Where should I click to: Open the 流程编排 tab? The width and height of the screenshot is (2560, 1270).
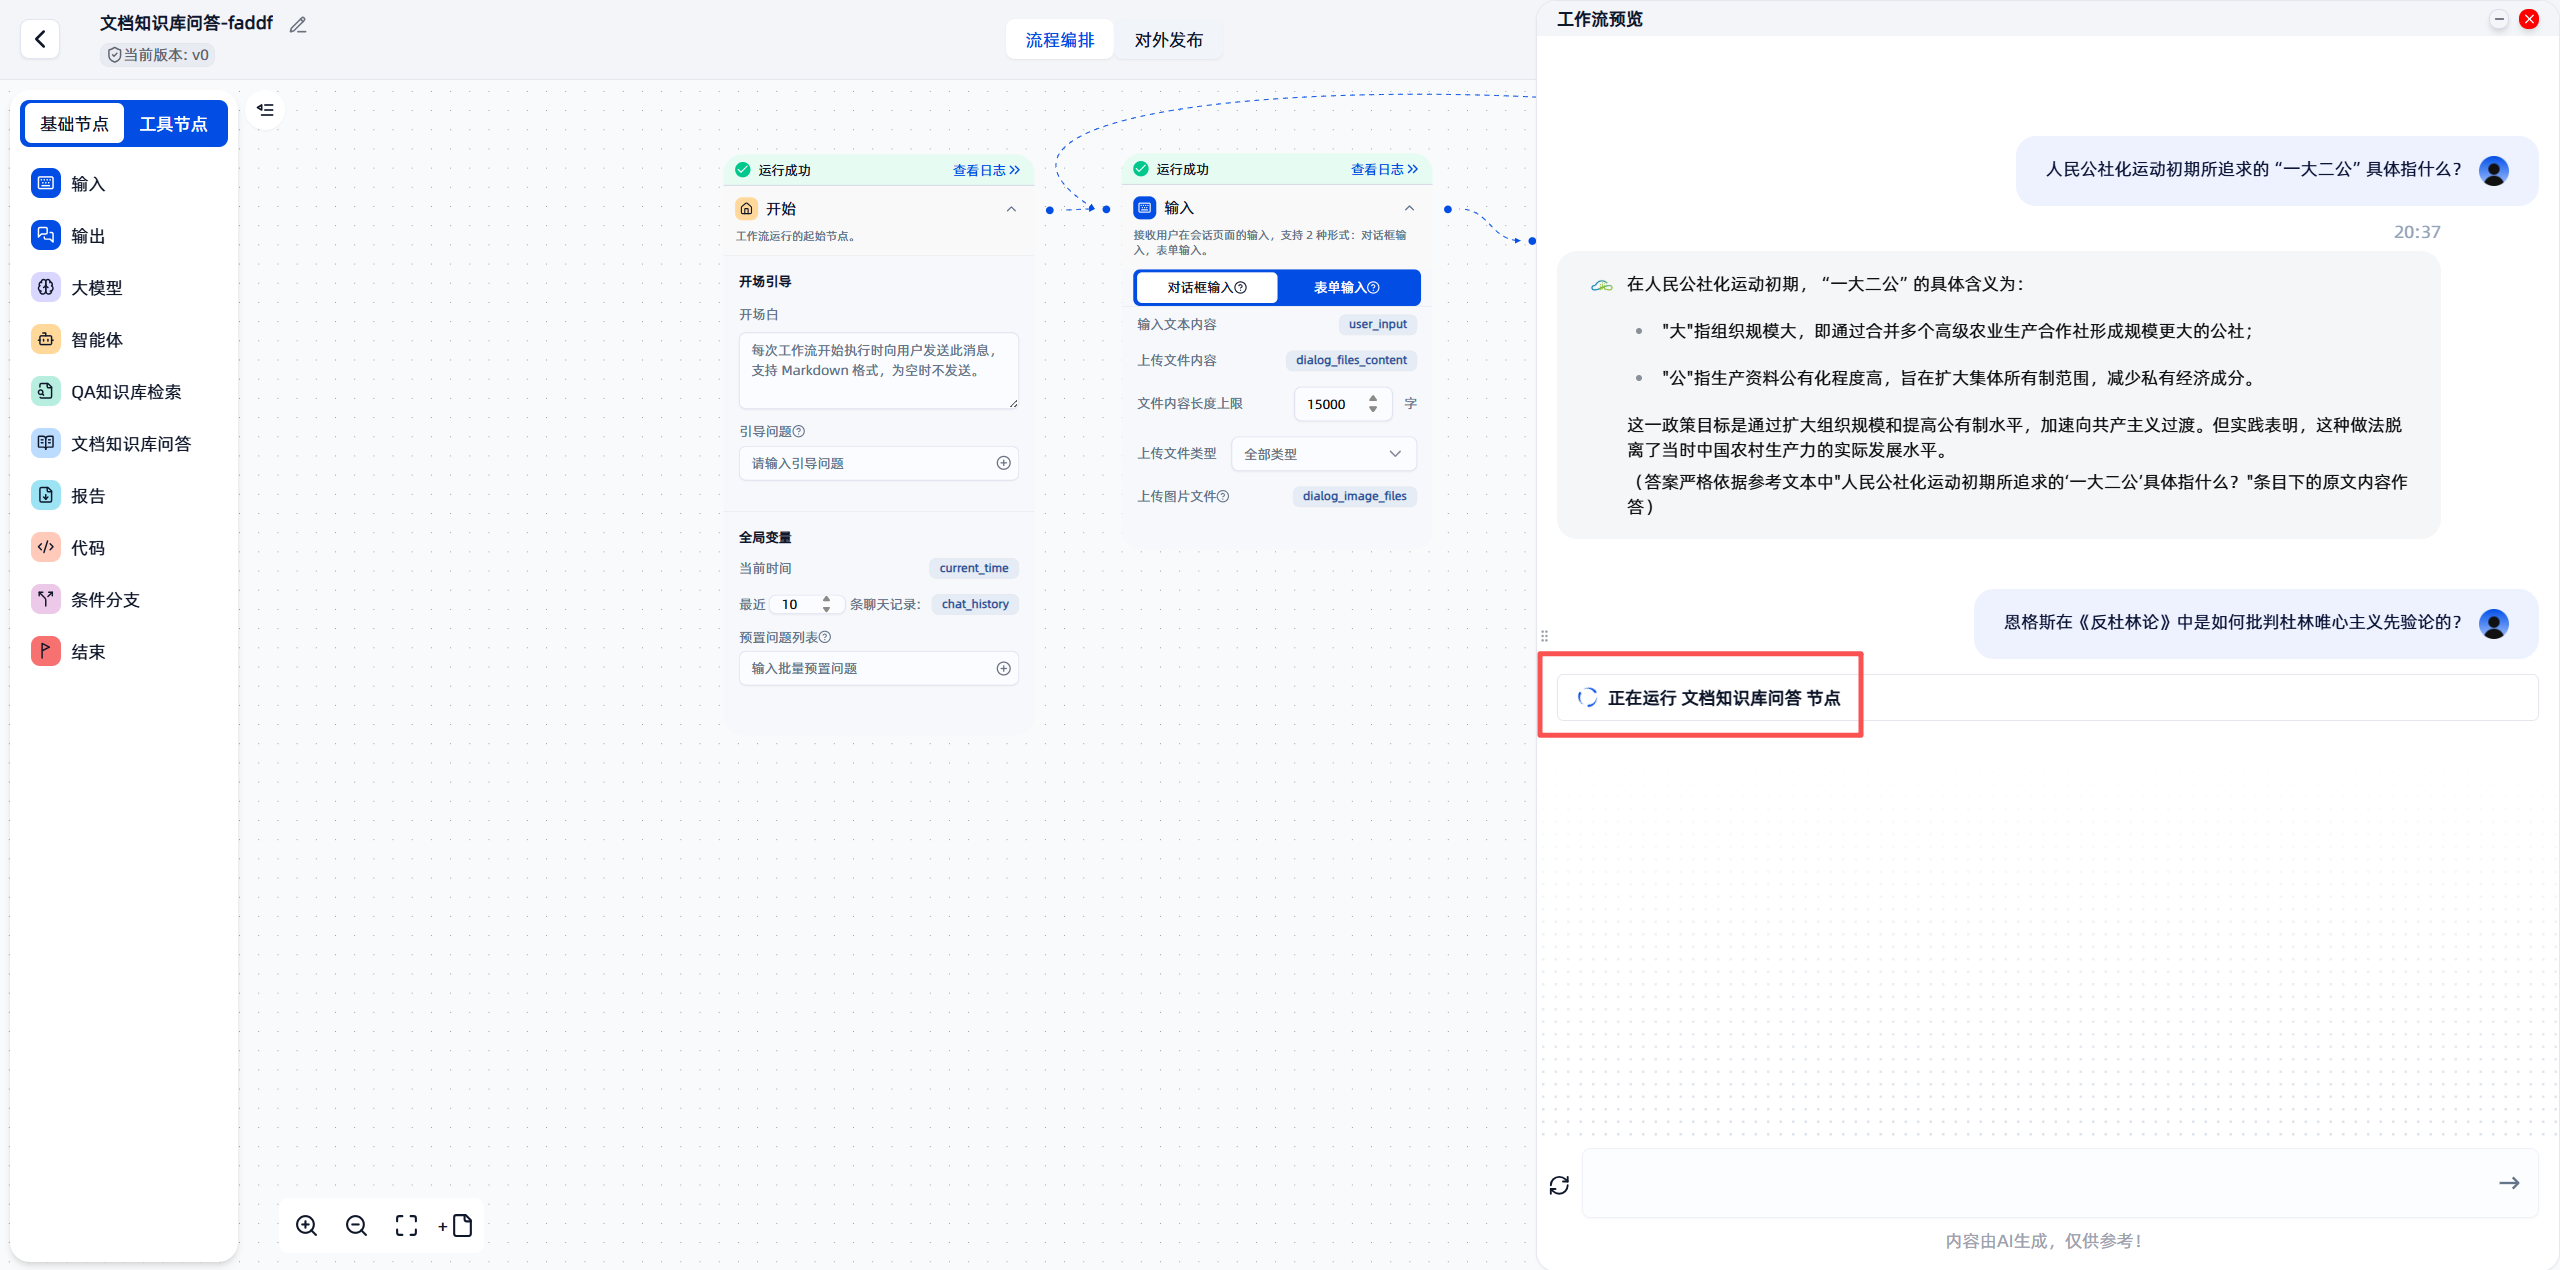(1059, 40)
